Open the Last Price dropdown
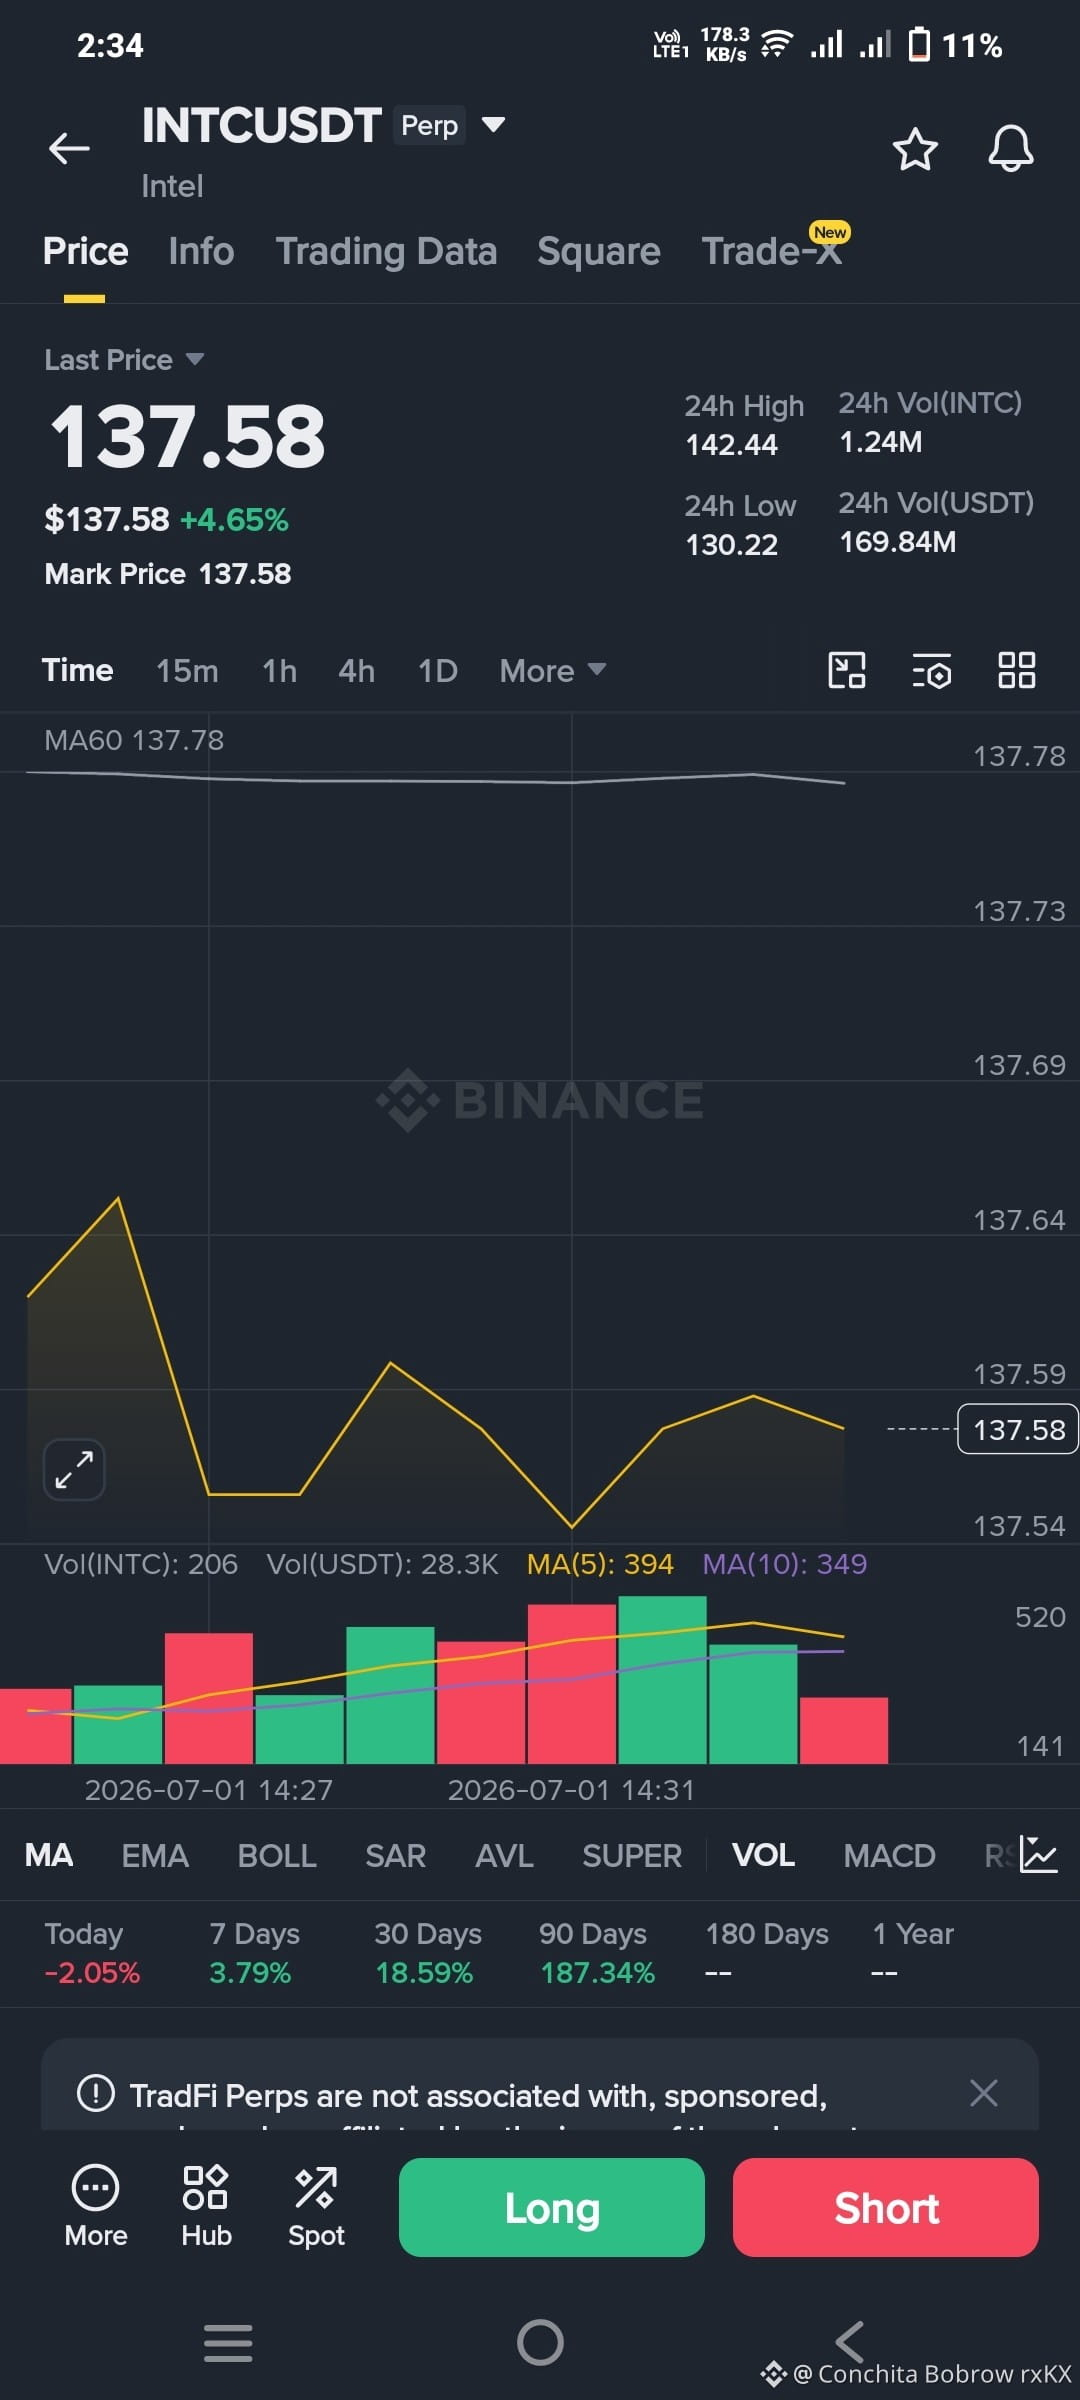Screen dimensions: 1080x2400 (124, 359)
